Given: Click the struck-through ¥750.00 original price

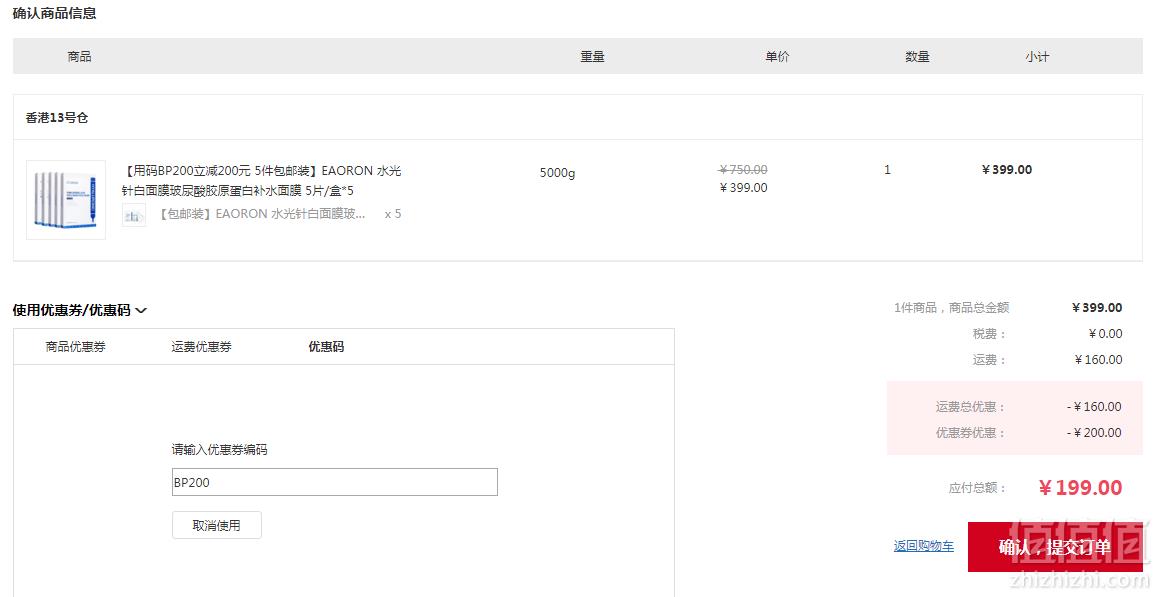Looking at the screenshot, I should [x=743, y=169].
